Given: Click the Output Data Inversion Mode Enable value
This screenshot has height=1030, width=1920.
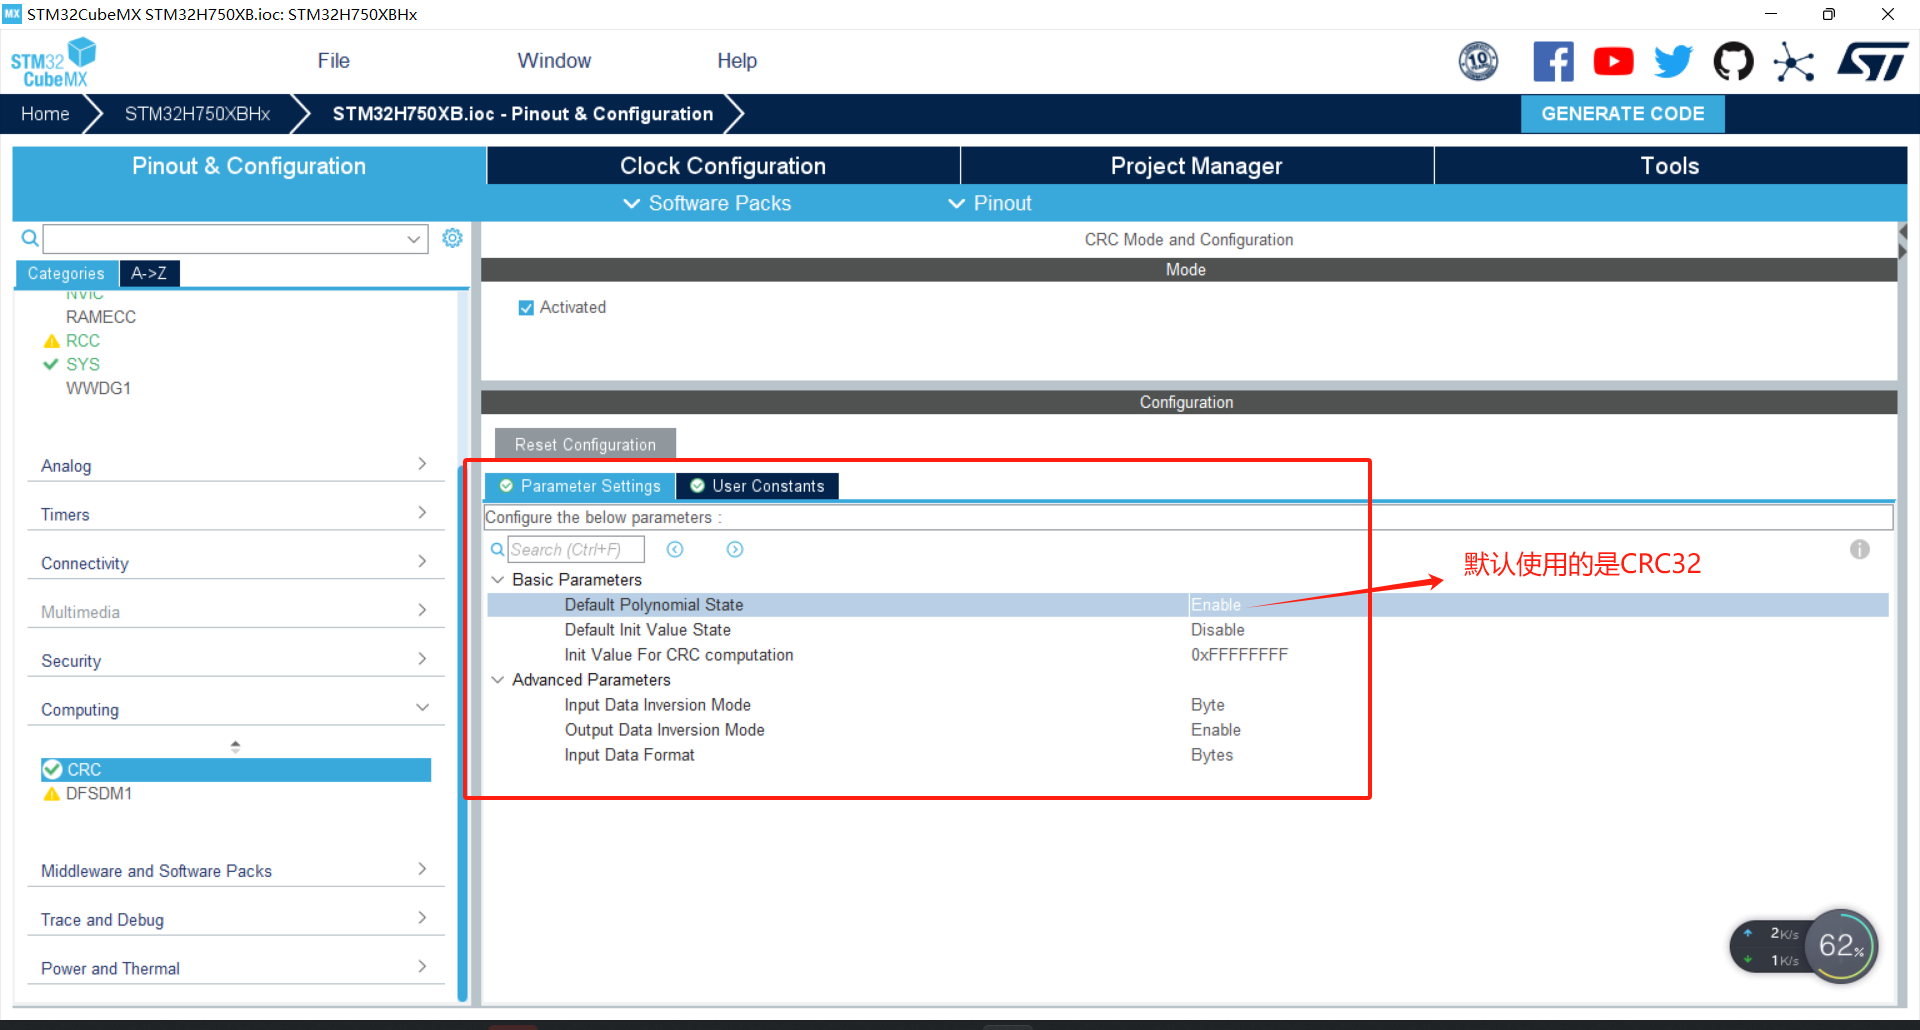Looking at the screenshot, I should [x=1216, y=730].
